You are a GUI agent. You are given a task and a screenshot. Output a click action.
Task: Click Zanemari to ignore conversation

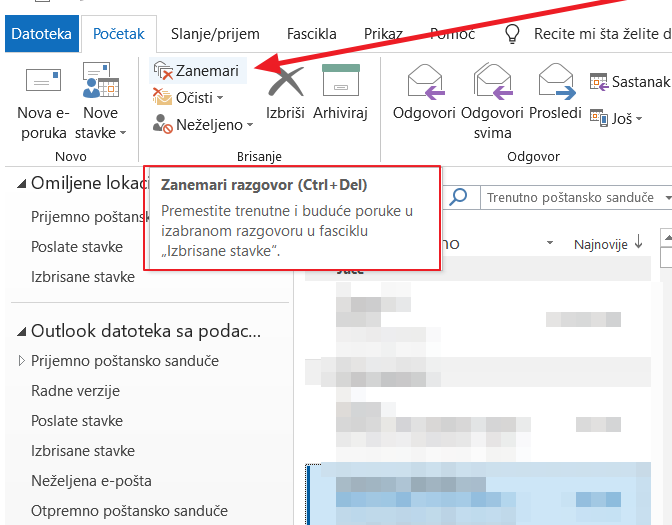pyautogui.click(x=198, y=71)
